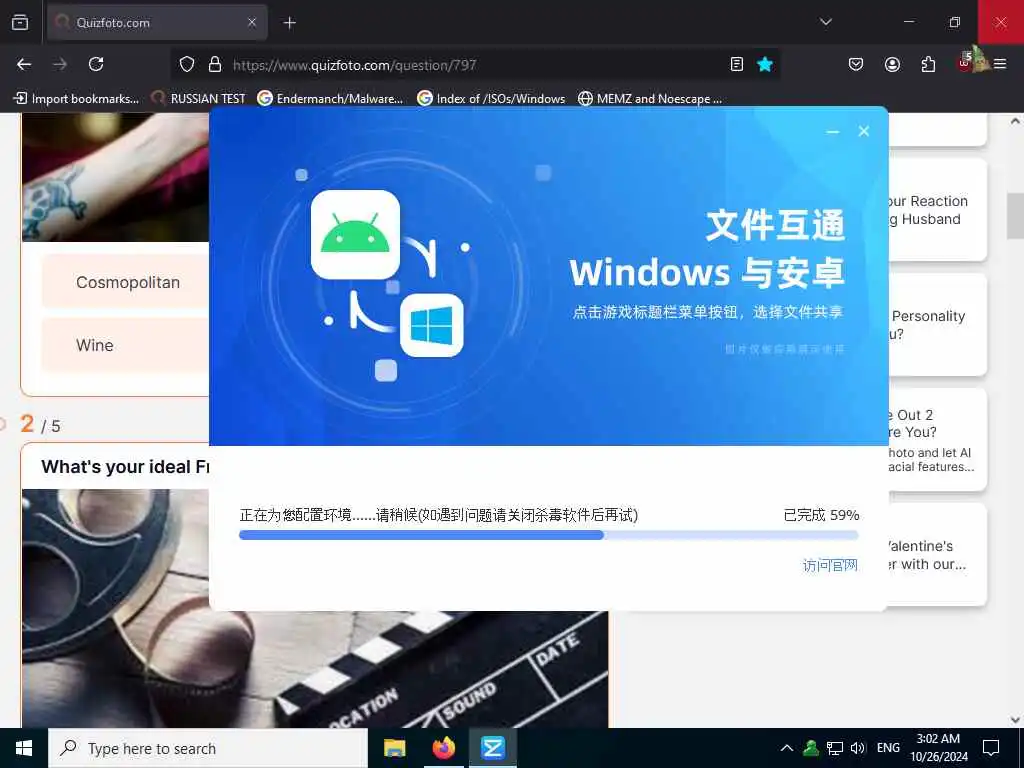
Task: Open the Firefox hamburger menu
Action: [1000, 64]
